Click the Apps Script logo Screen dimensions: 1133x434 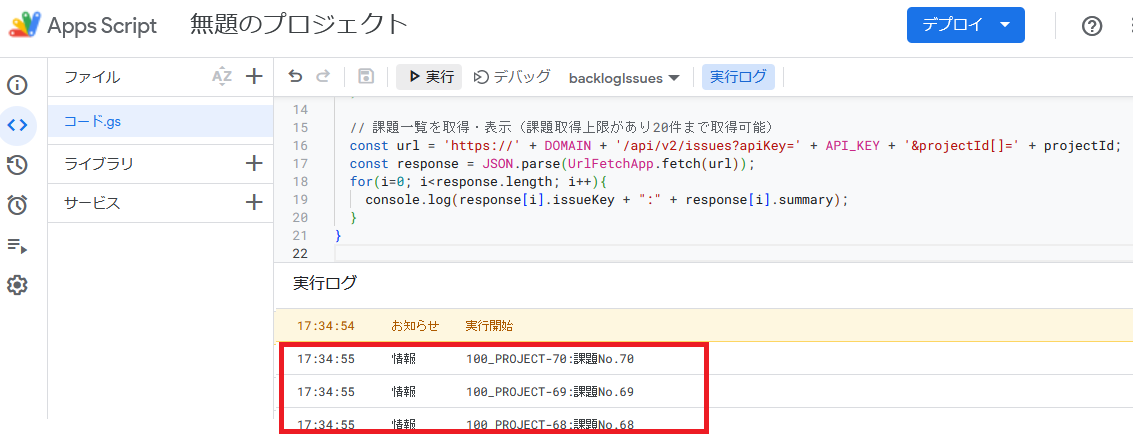(x=25, y=26)
